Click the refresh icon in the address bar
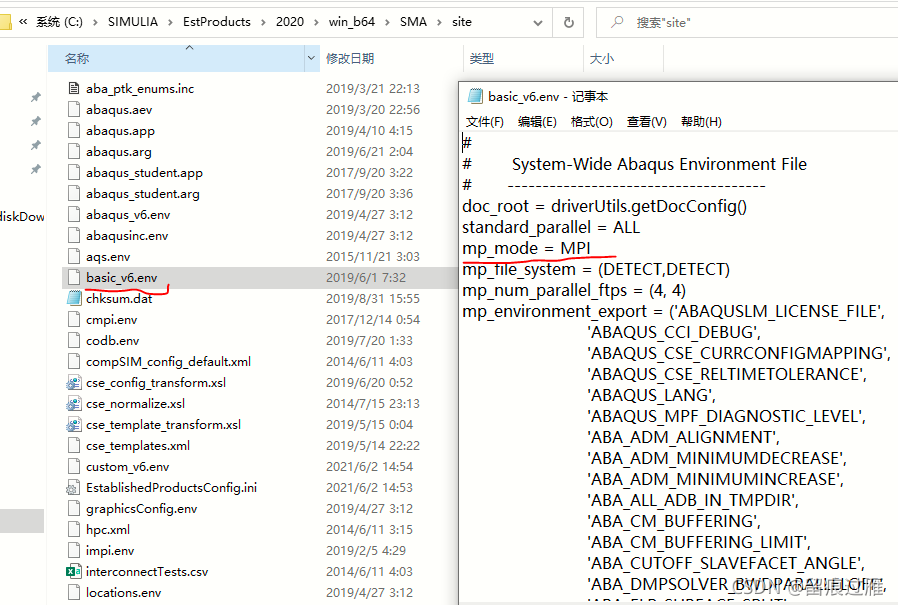 click(567, 21)
